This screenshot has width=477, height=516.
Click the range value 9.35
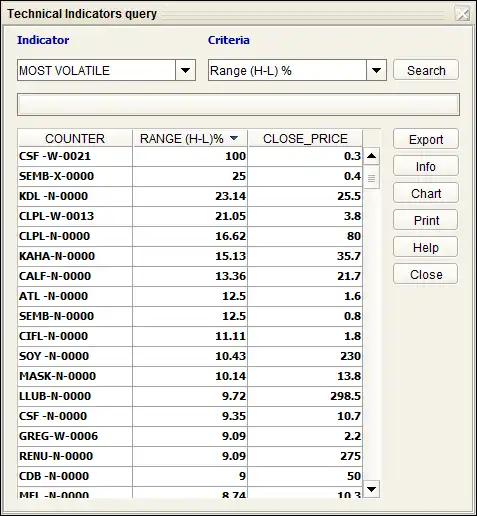tap(234, 416)
